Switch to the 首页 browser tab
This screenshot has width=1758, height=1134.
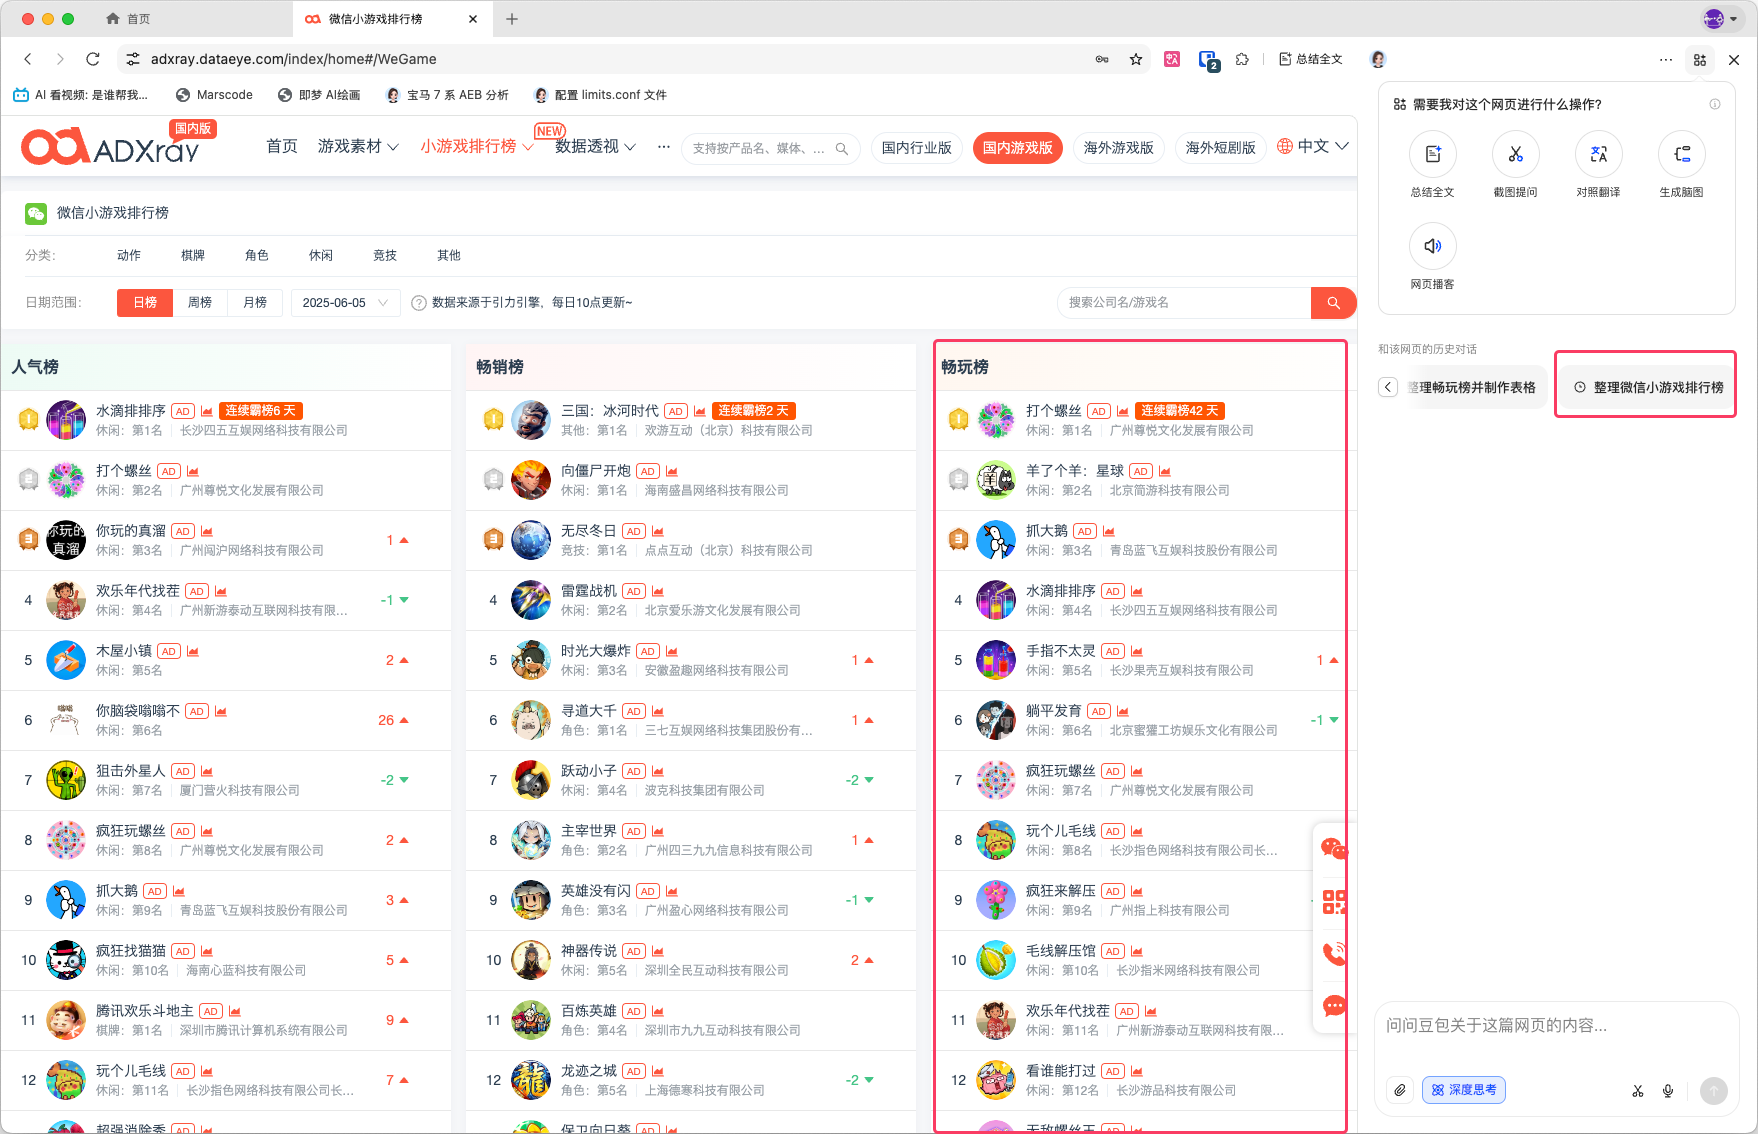click(x=139, y=19)
